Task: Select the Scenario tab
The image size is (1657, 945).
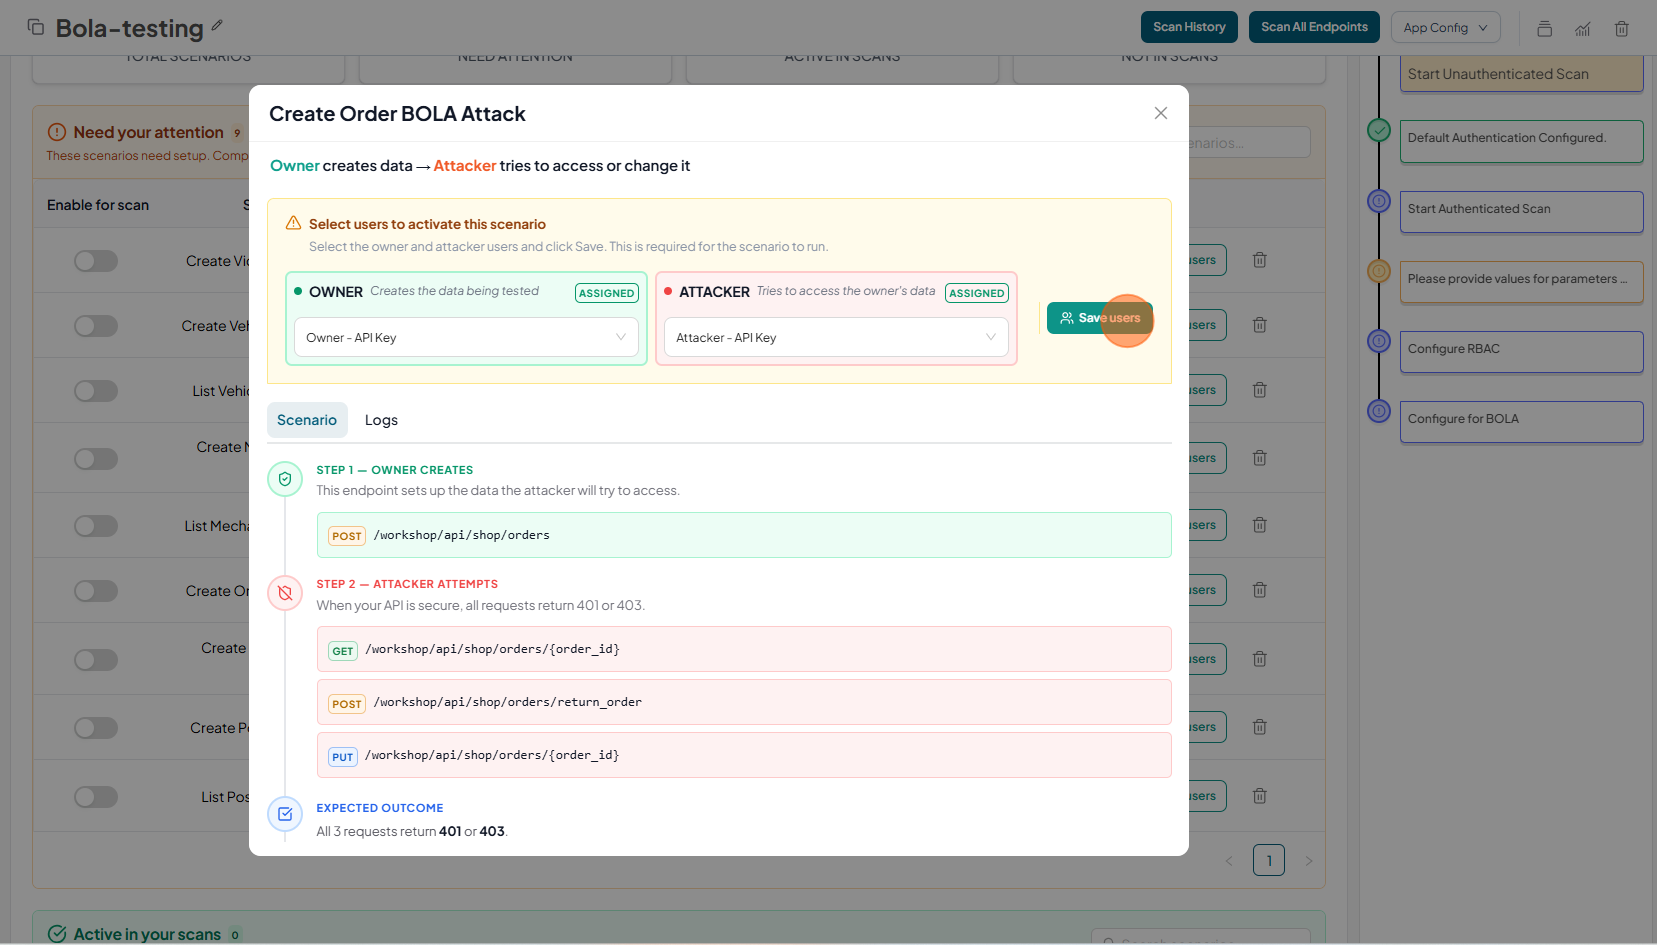Action: coord(307,420)
